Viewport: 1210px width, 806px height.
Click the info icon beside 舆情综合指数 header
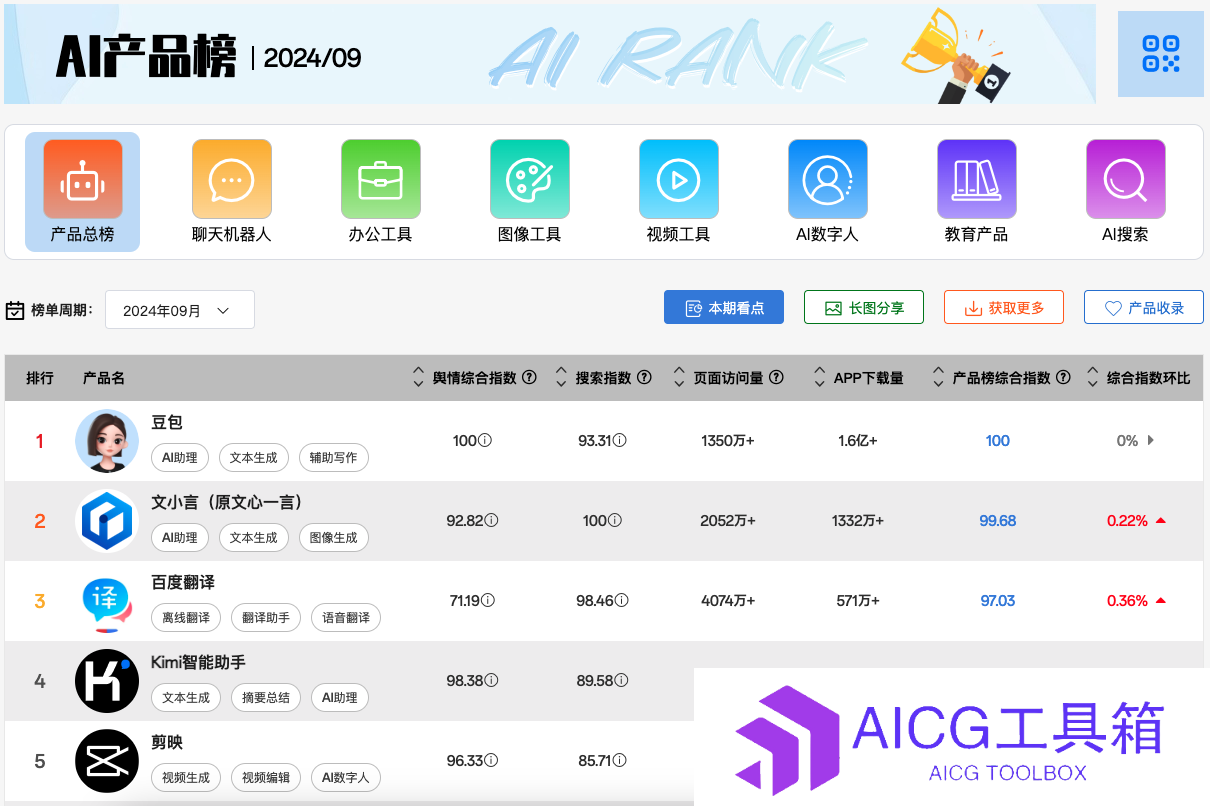530,378
